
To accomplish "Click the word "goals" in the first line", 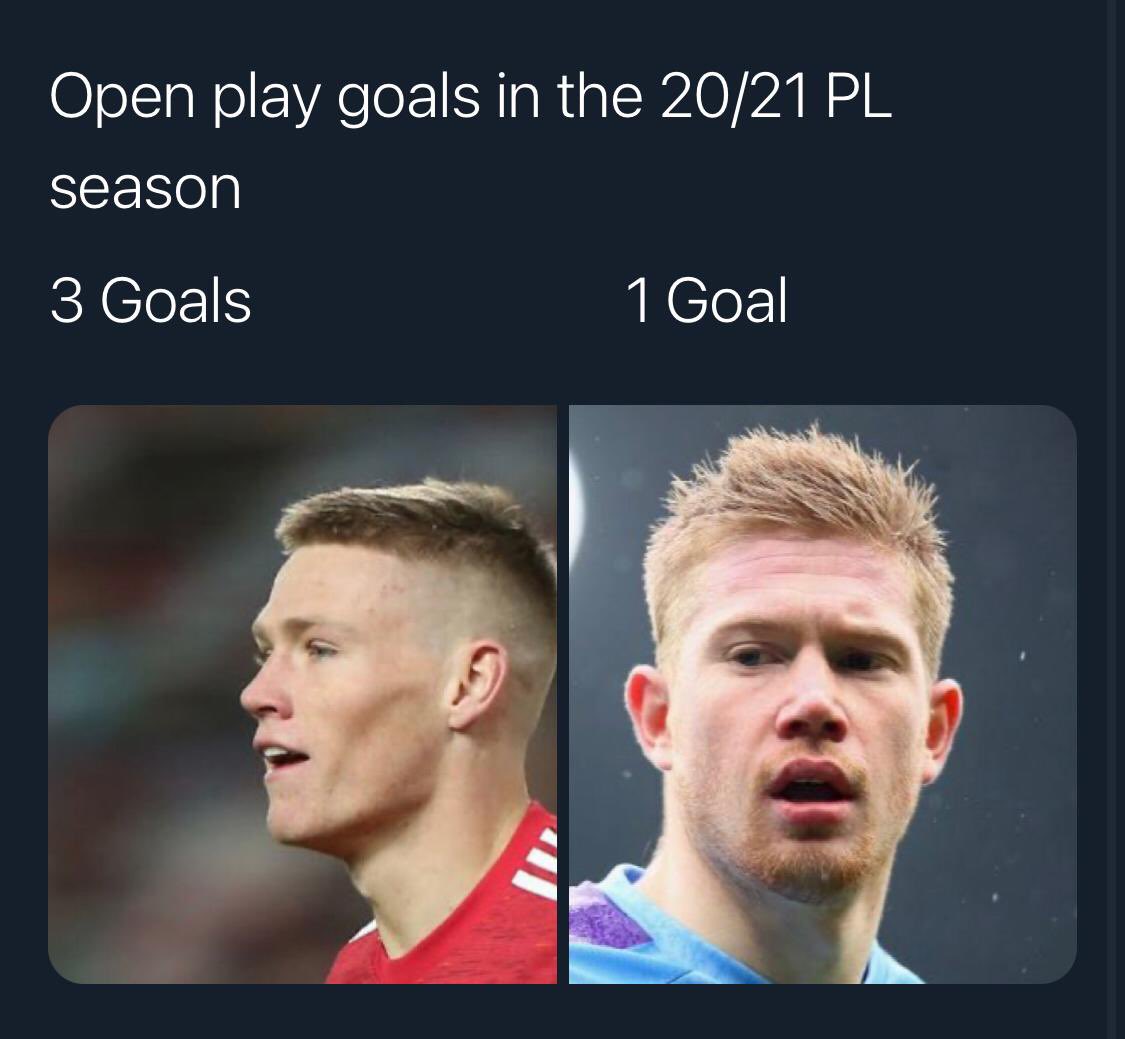I will (x=409, y=100).
